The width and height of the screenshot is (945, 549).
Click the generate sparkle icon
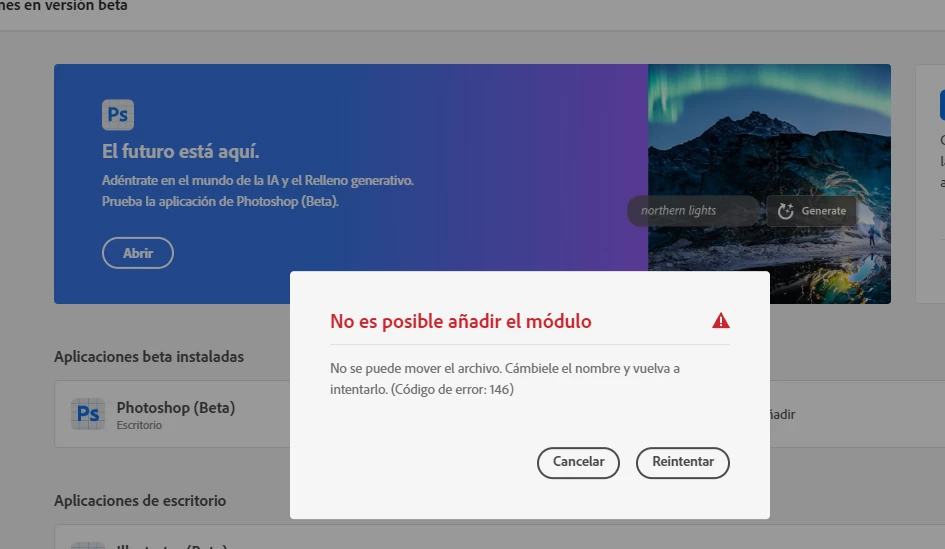(x=785, y=211)
